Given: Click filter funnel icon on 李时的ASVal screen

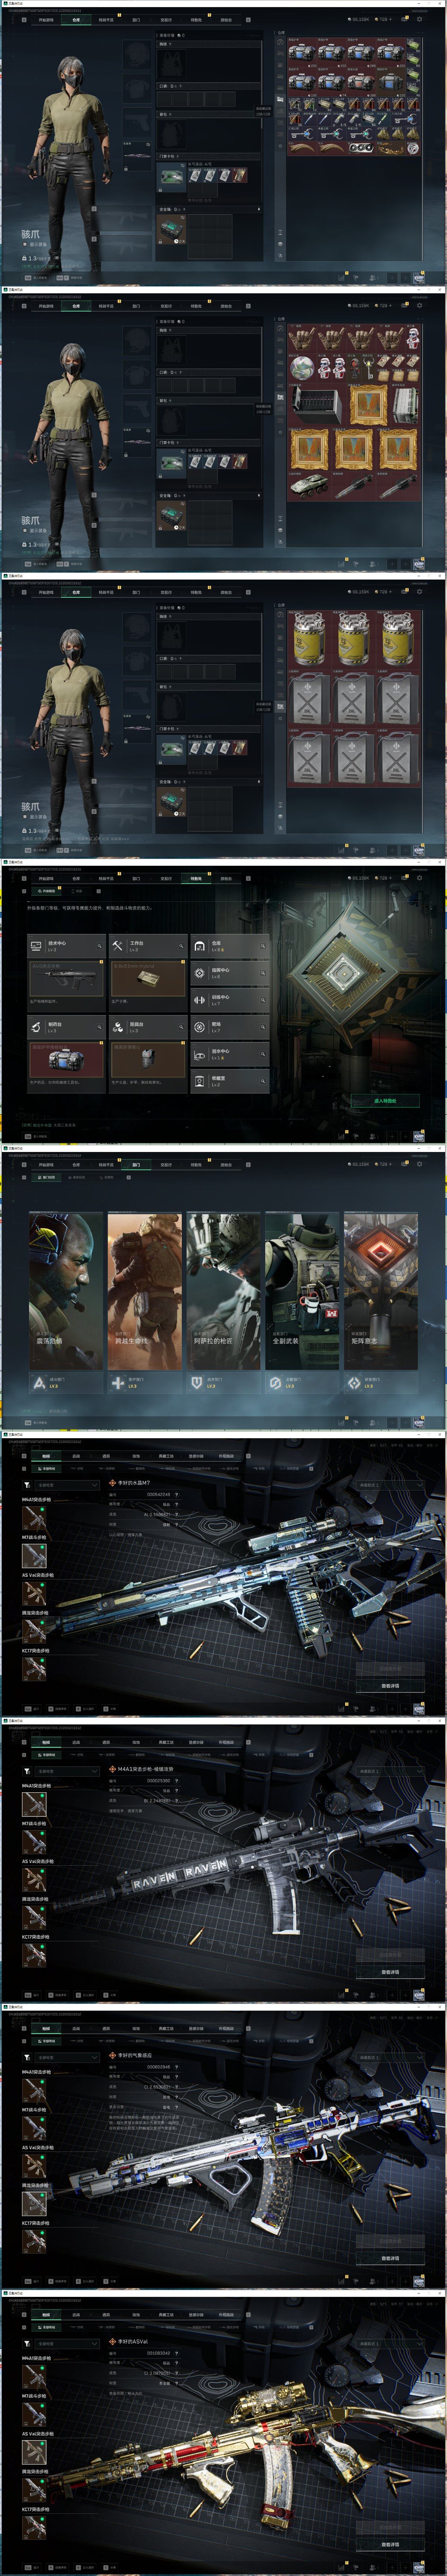Looking at the screenshot, I should 26,2343.
